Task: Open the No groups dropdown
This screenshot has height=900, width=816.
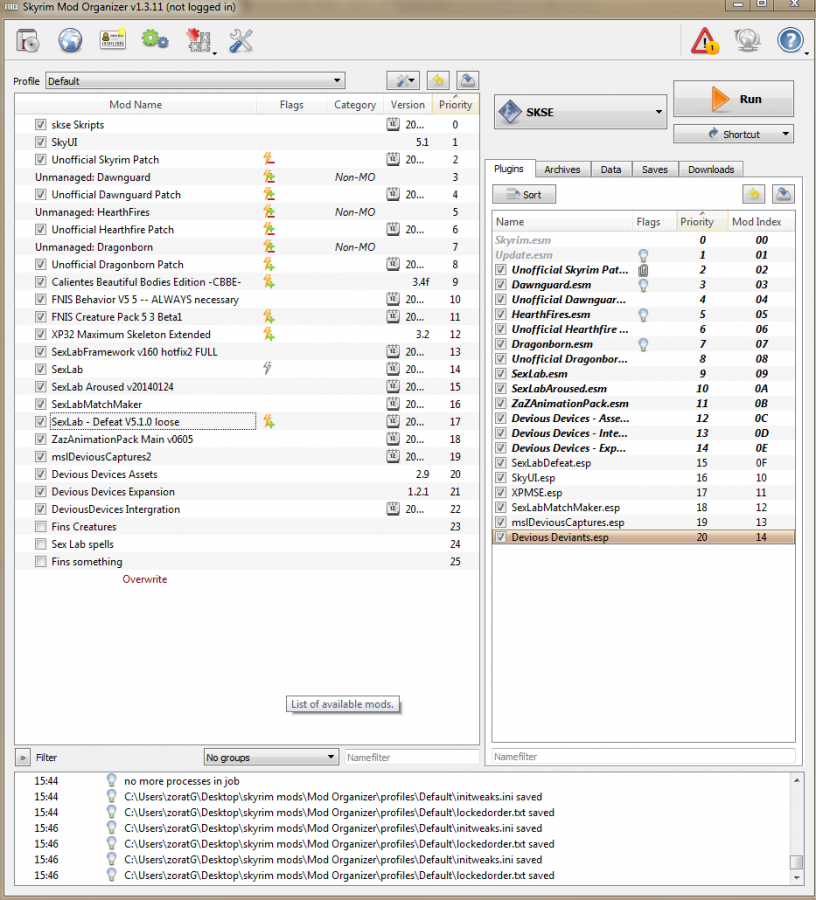Action: coord(270,757)
